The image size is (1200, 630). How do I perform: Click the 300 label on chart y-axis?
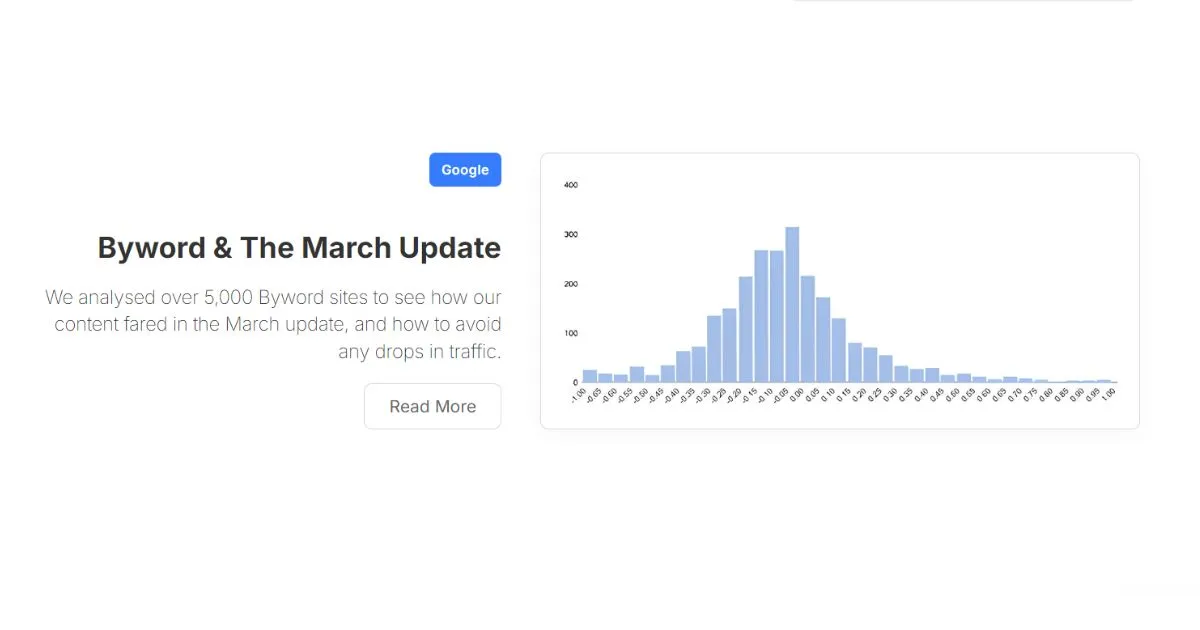coord(571,235)
